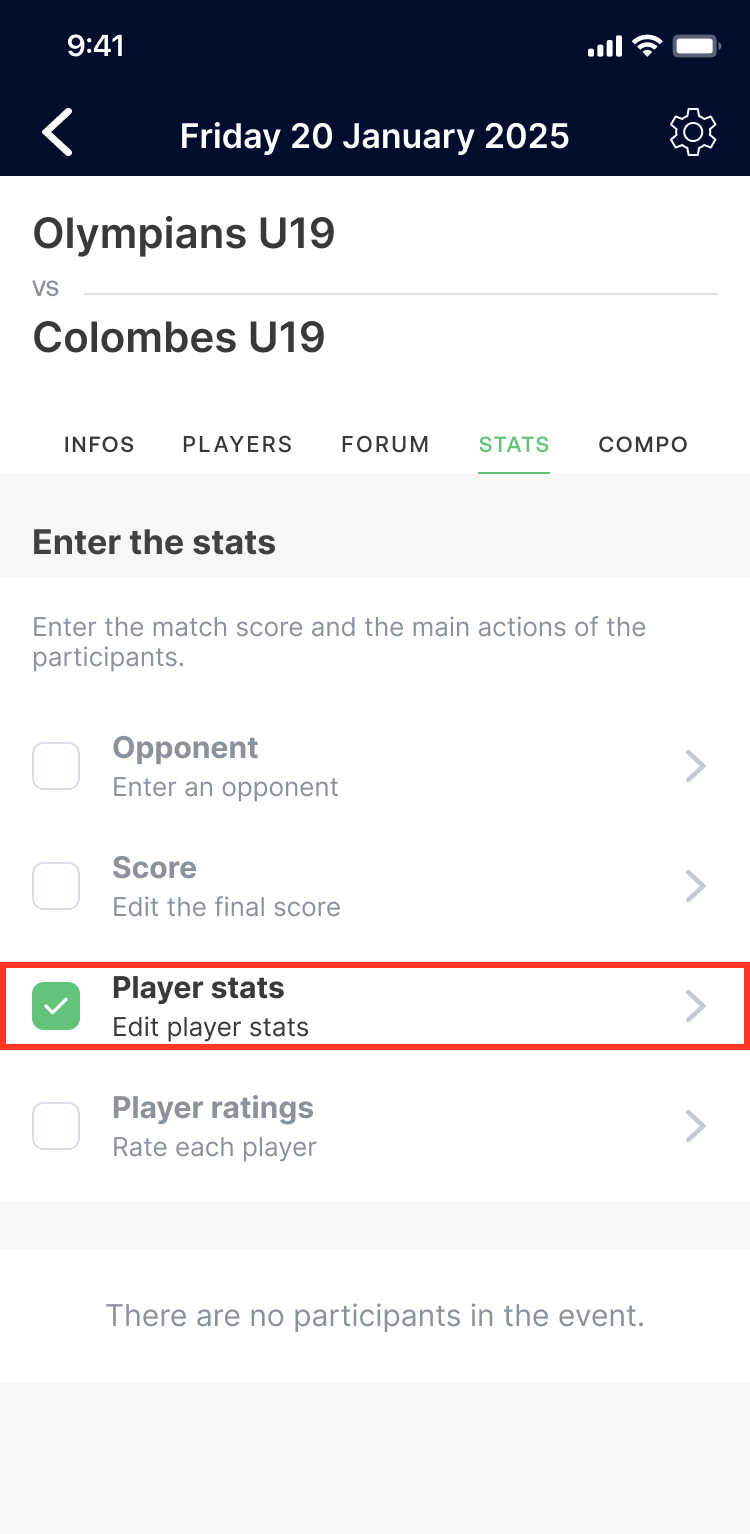Open the FORUM tab

coord(385,445)
